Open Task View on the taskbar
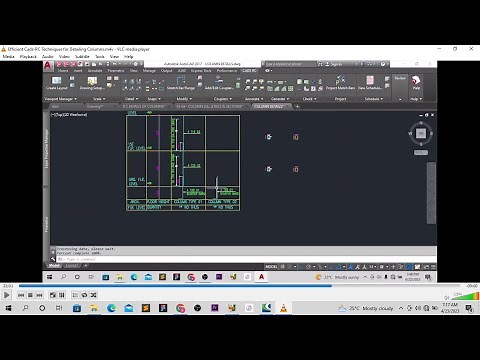480x360 pixels. pyautogui.click(x=59, y=308)
